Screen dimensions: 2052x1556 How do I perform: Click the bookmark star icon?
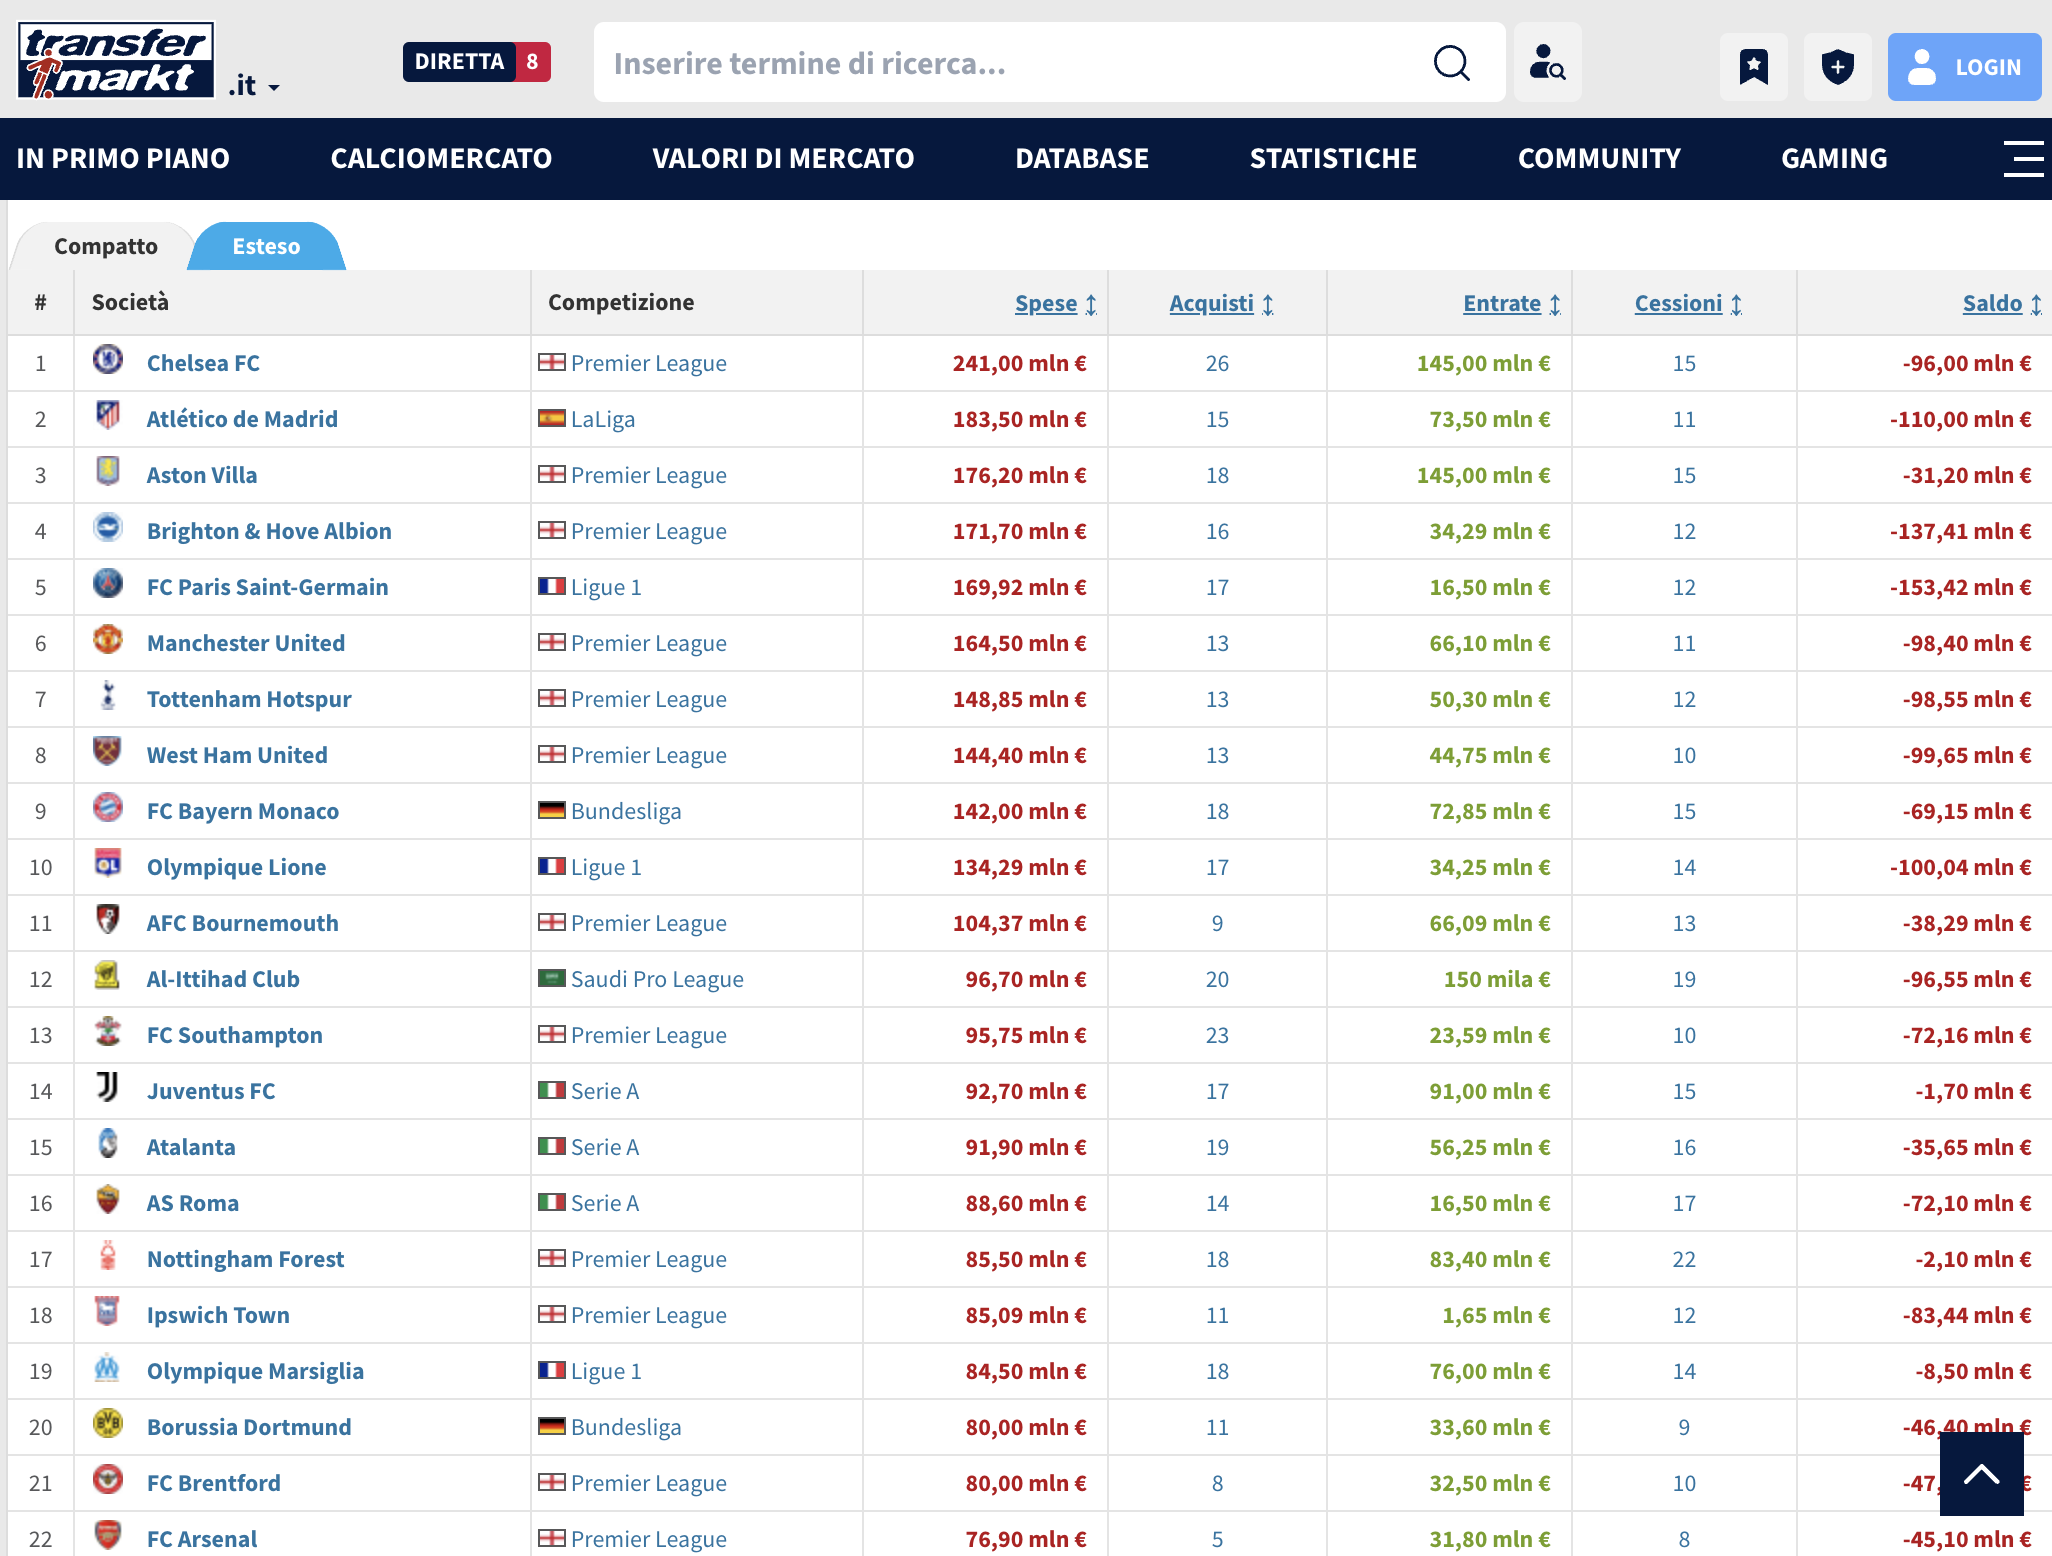[1753, 67]
